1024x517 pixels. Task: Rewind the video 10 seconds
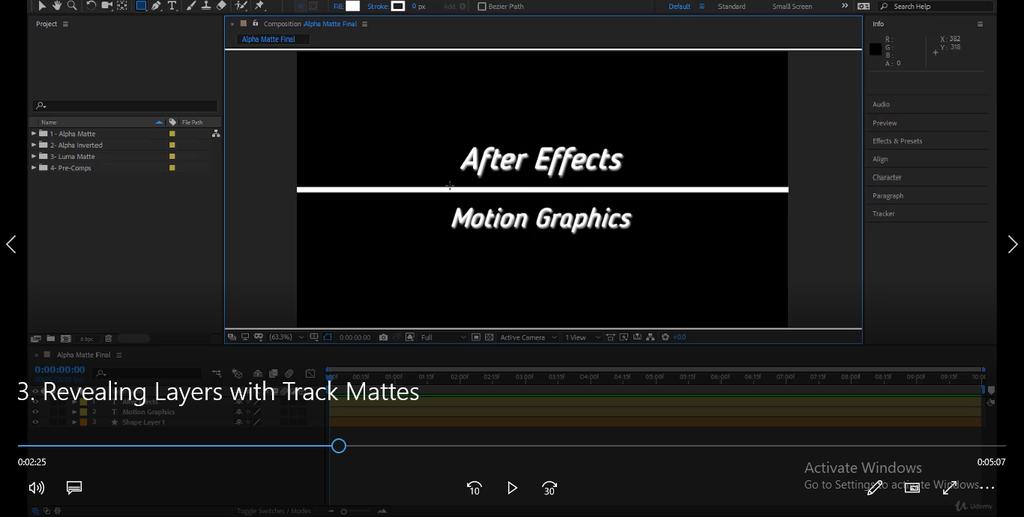tap(474, 488)
